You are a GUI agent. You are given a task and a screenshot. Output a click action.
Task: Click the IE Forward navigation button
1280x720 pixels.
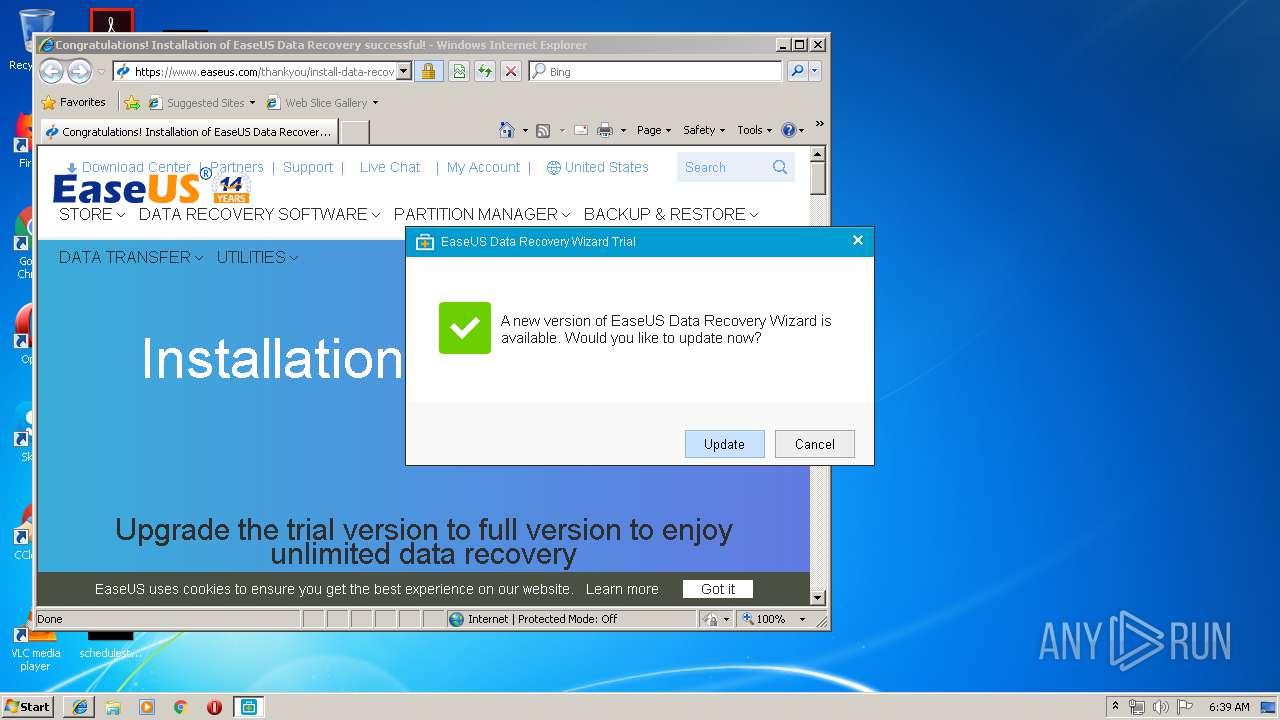(79, 71)
